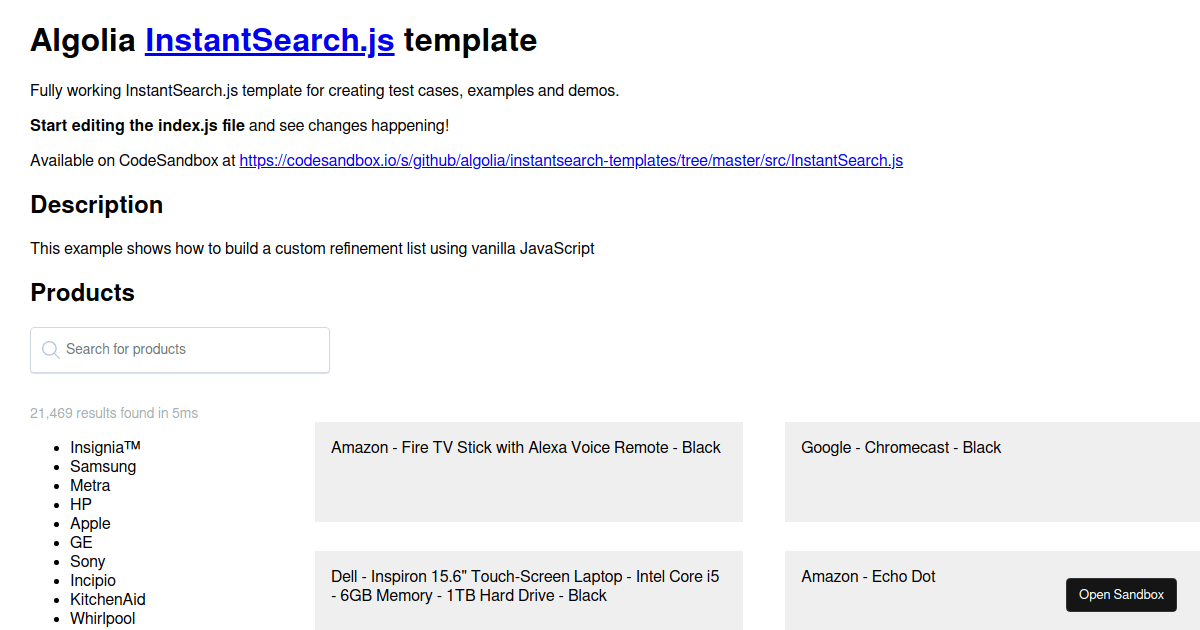This screenshot has width=1200, height=630.
Task: Open the InstantSearch.js link in the title
Action: [269, 40]
